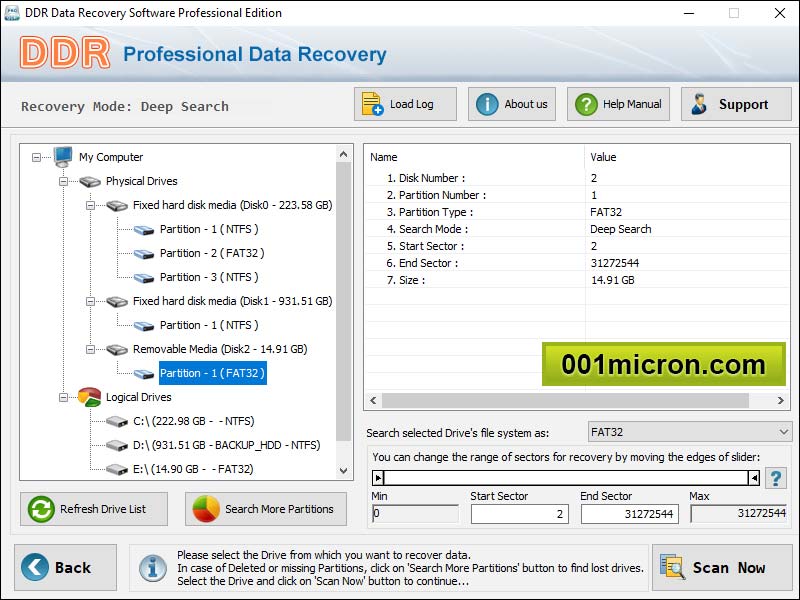Select E:\ (14.90 GB - FAT32) logical drive
Screen dimensions: 800x600
[193, 469]
